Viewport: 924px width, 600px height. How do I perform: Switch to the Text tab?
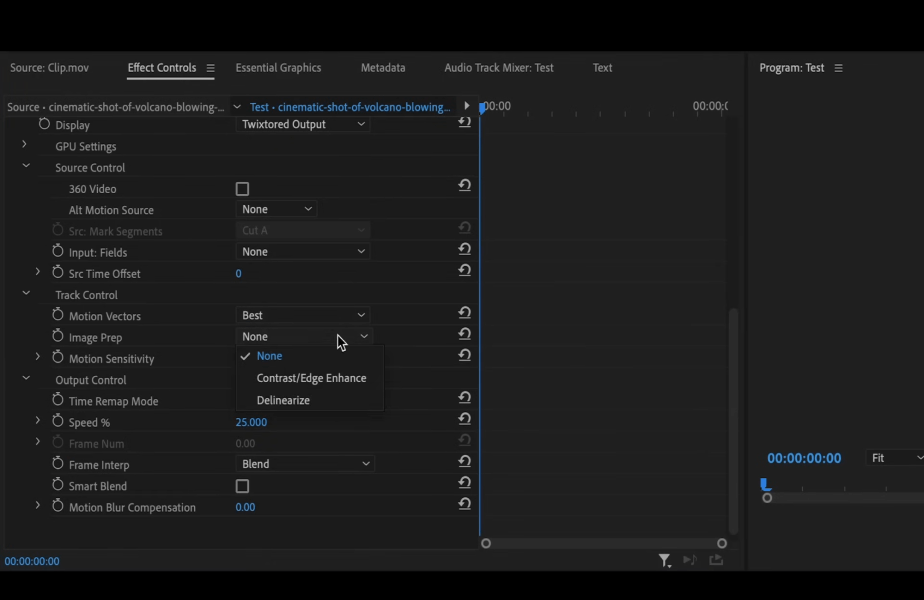point(602,68)
